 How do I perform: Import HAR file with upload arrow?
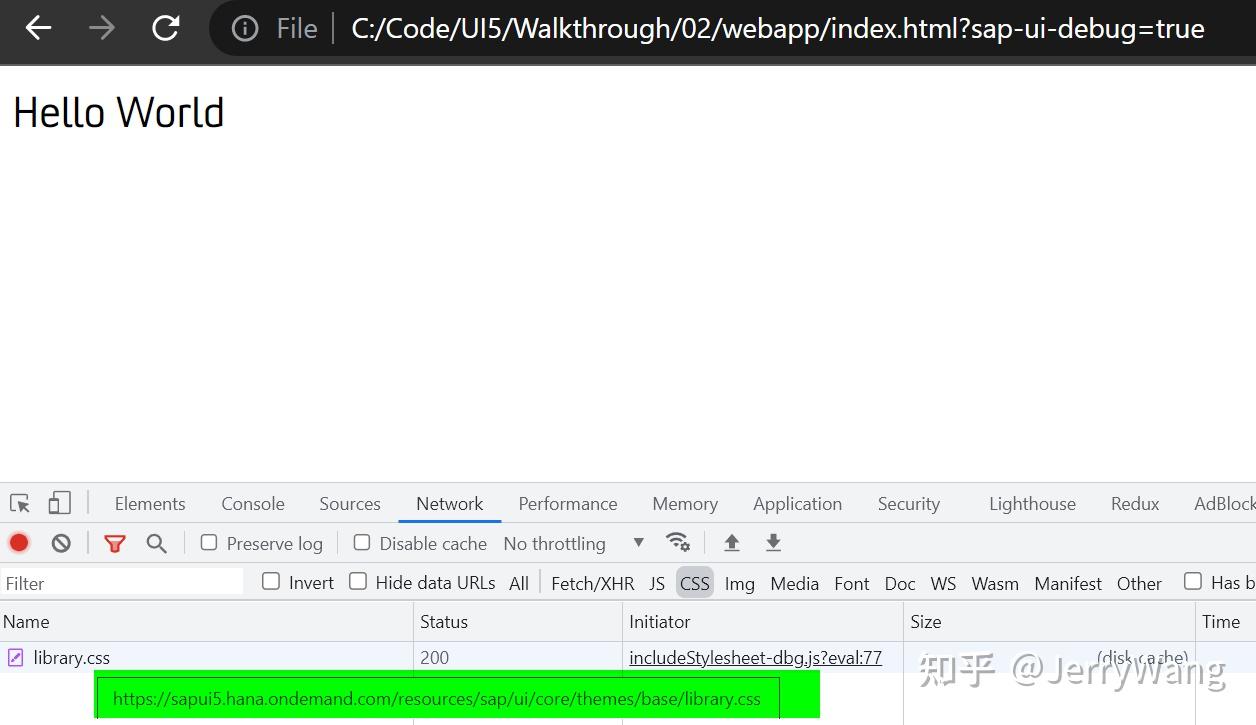731,542
